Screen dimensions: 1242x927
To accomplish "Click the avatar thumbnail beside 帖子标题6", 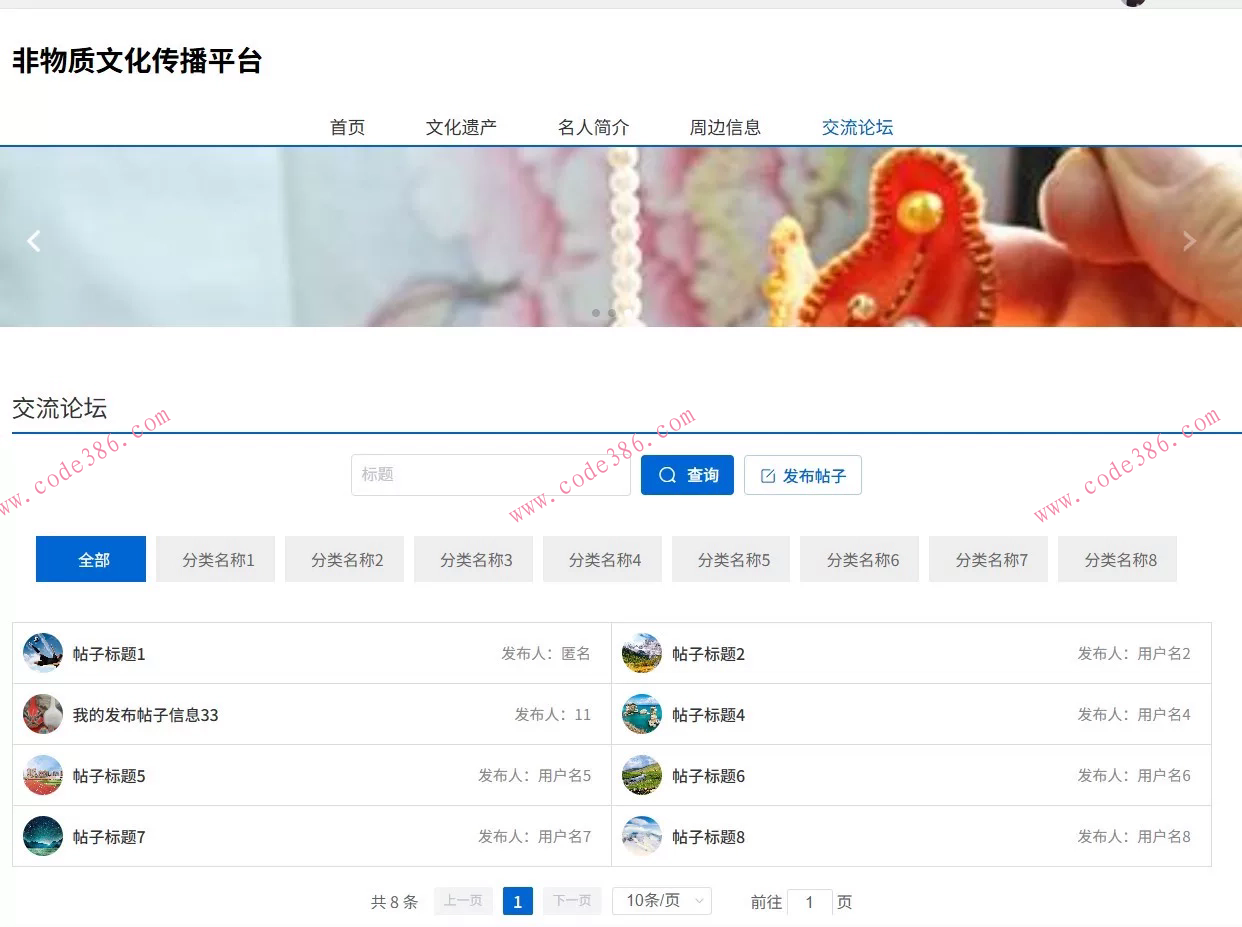I will pyautogui.click(x=641, y=775).
